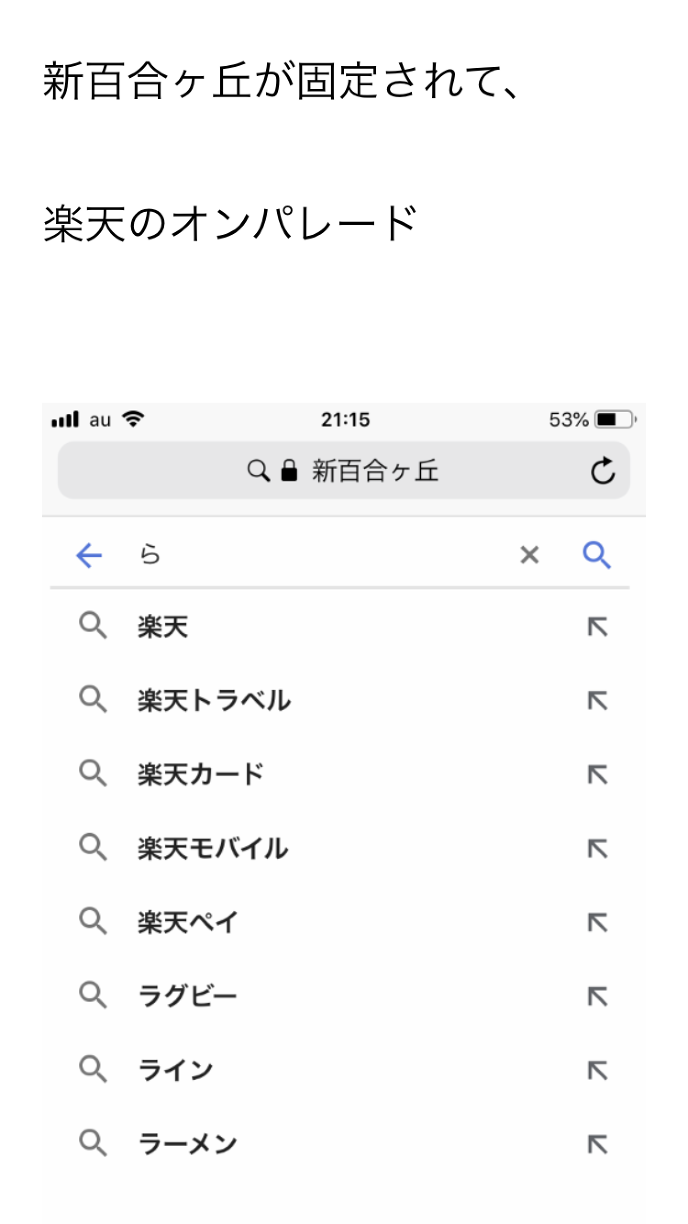Open the 楽天カード suggestion
The height and width of the screenshot is (1224, 688).
(x=201, y=775)
